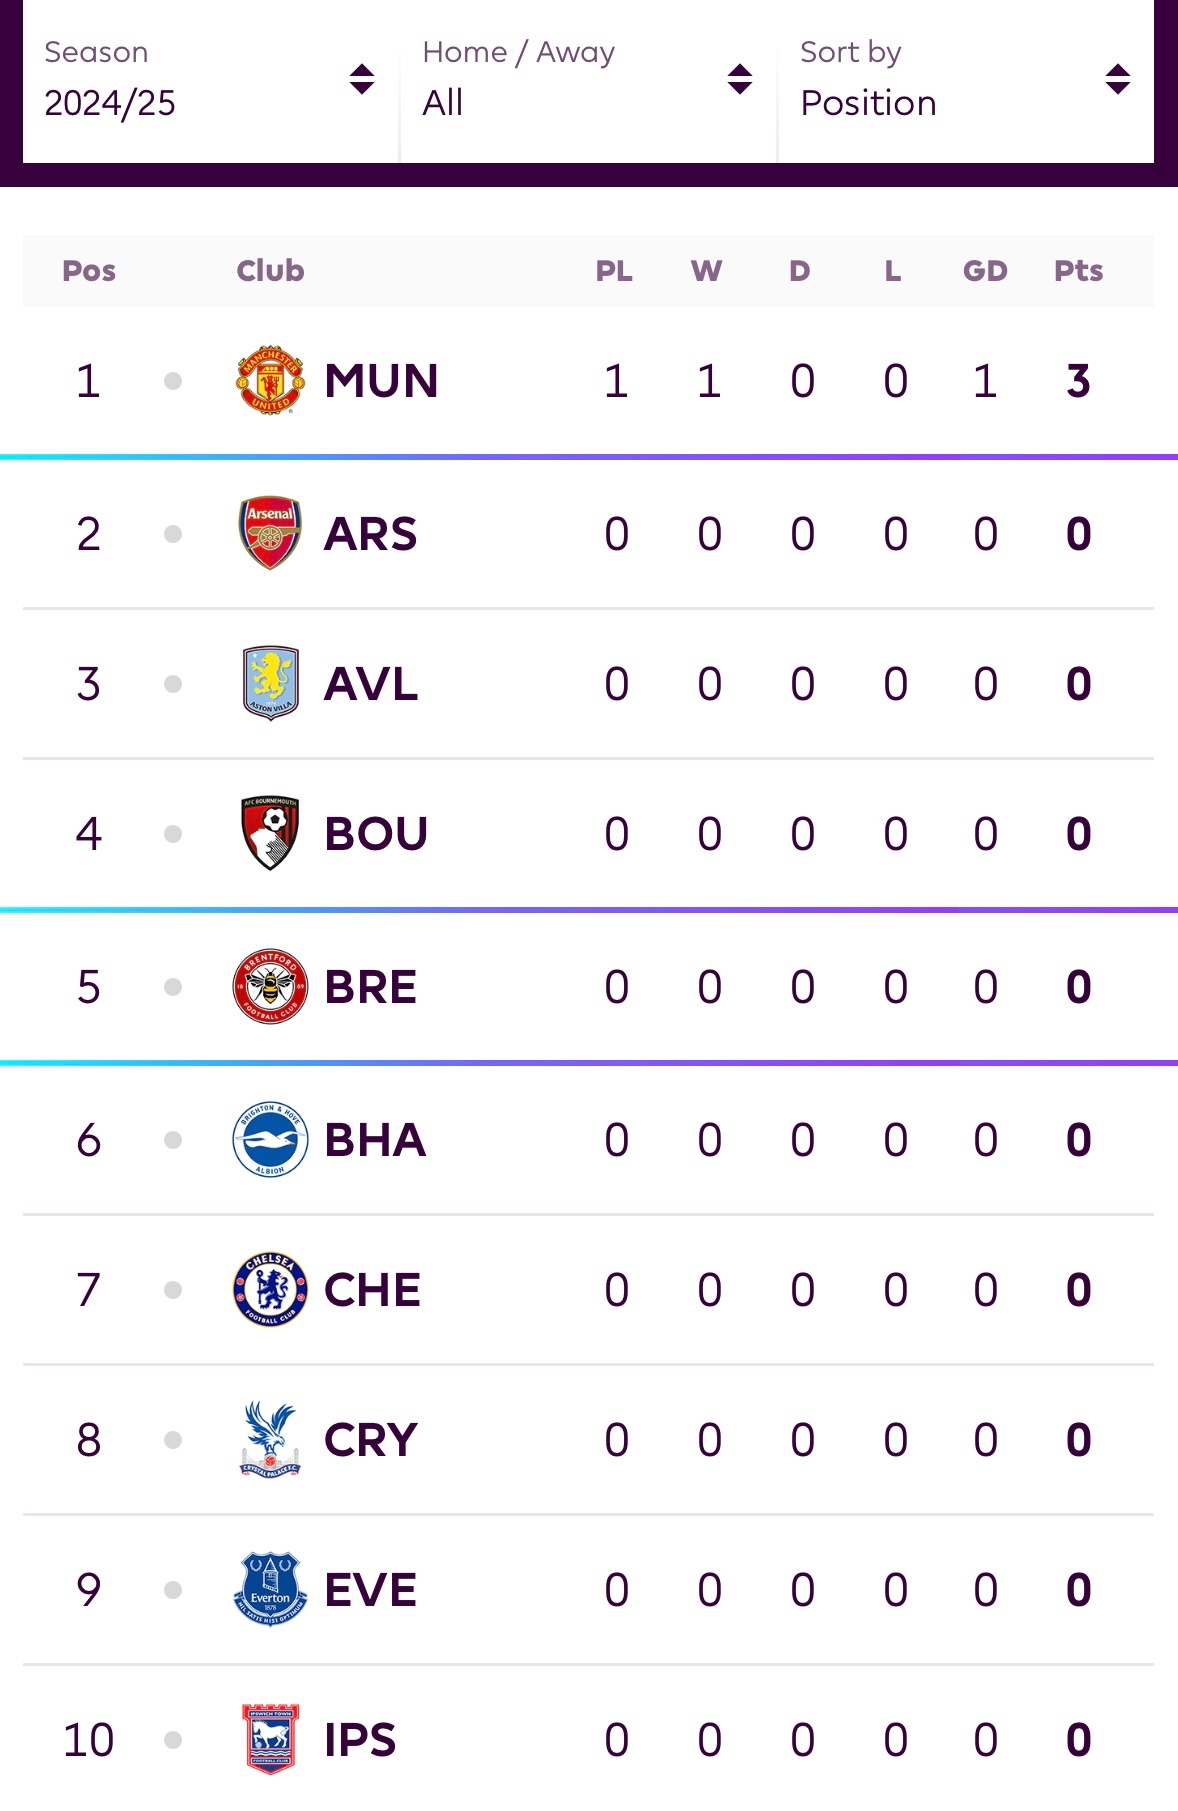Viewport: 1178px width, 1811px height.
Task: Open the Season 2024/25 dropdown
Action: (210, 79)
